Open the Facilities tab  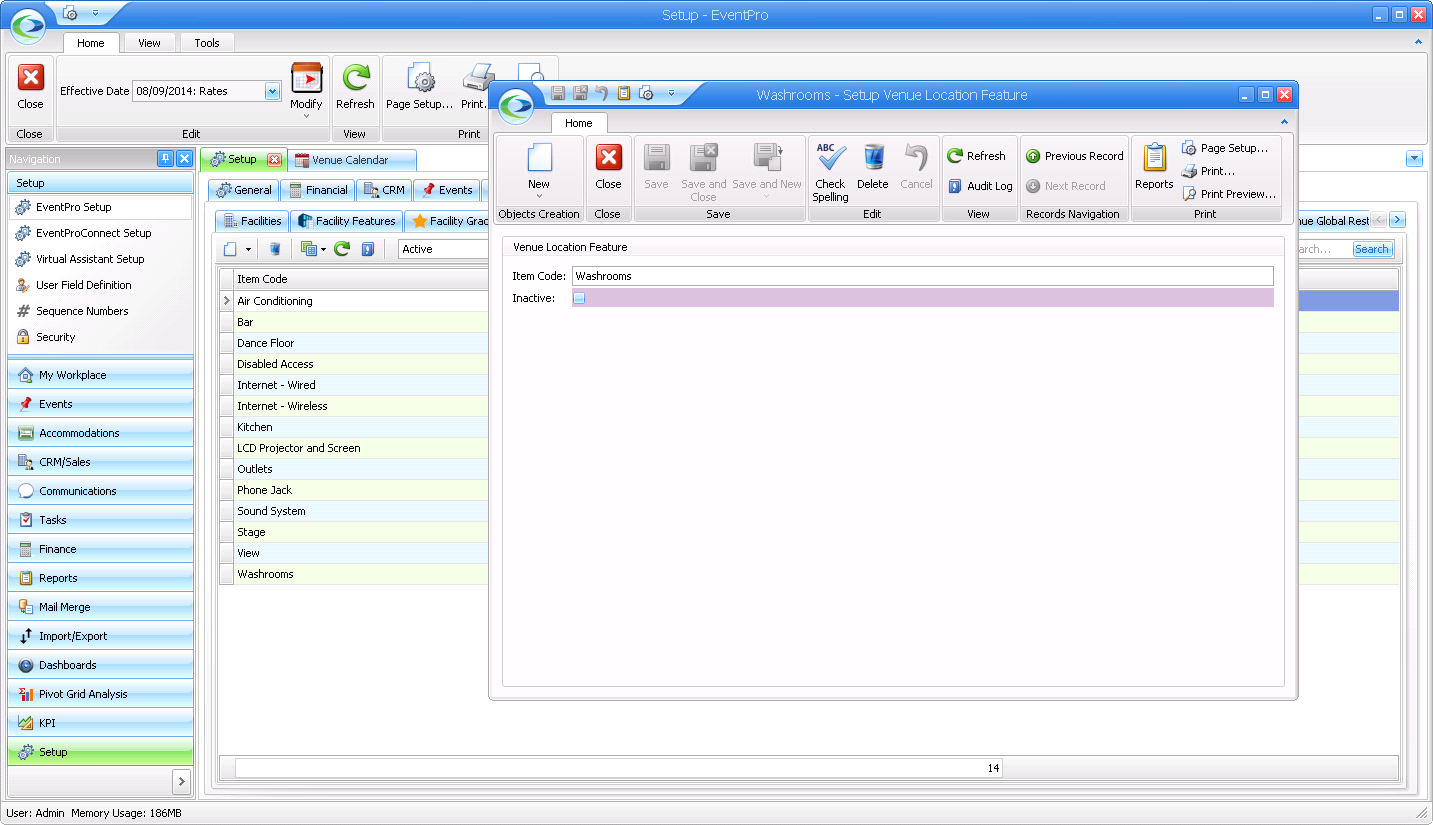point(251,221)
